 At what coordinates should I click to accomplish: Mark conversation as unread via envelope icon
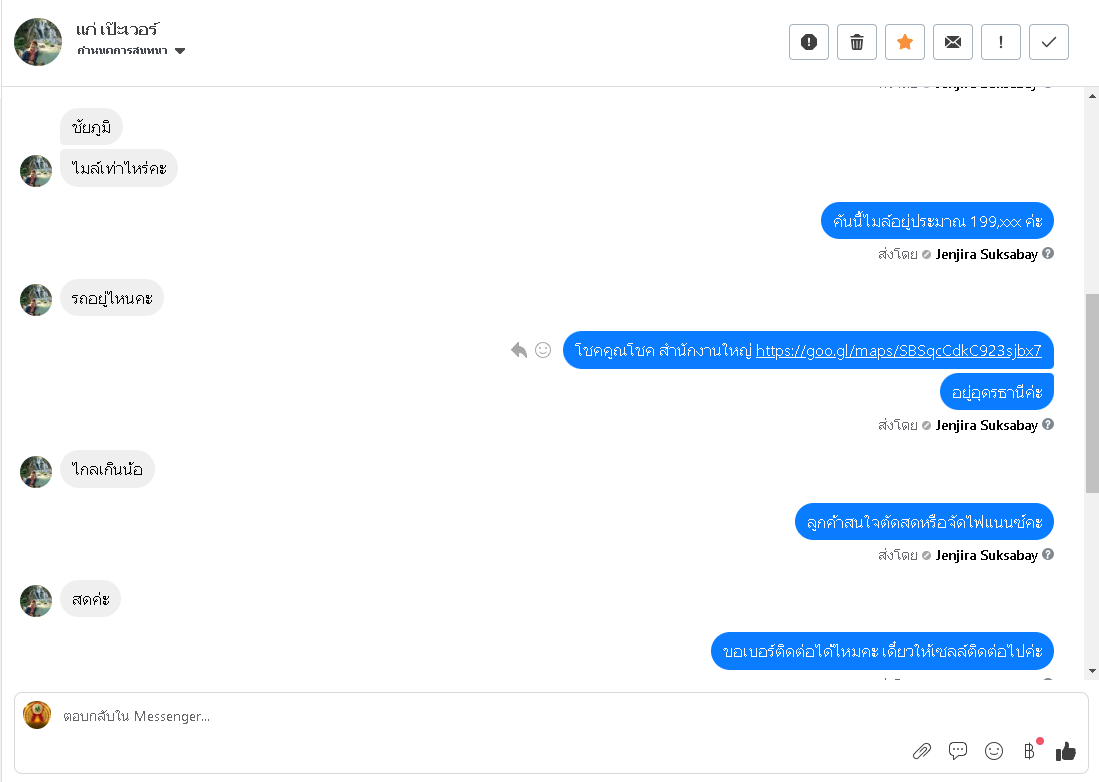(x=953, y=42)
